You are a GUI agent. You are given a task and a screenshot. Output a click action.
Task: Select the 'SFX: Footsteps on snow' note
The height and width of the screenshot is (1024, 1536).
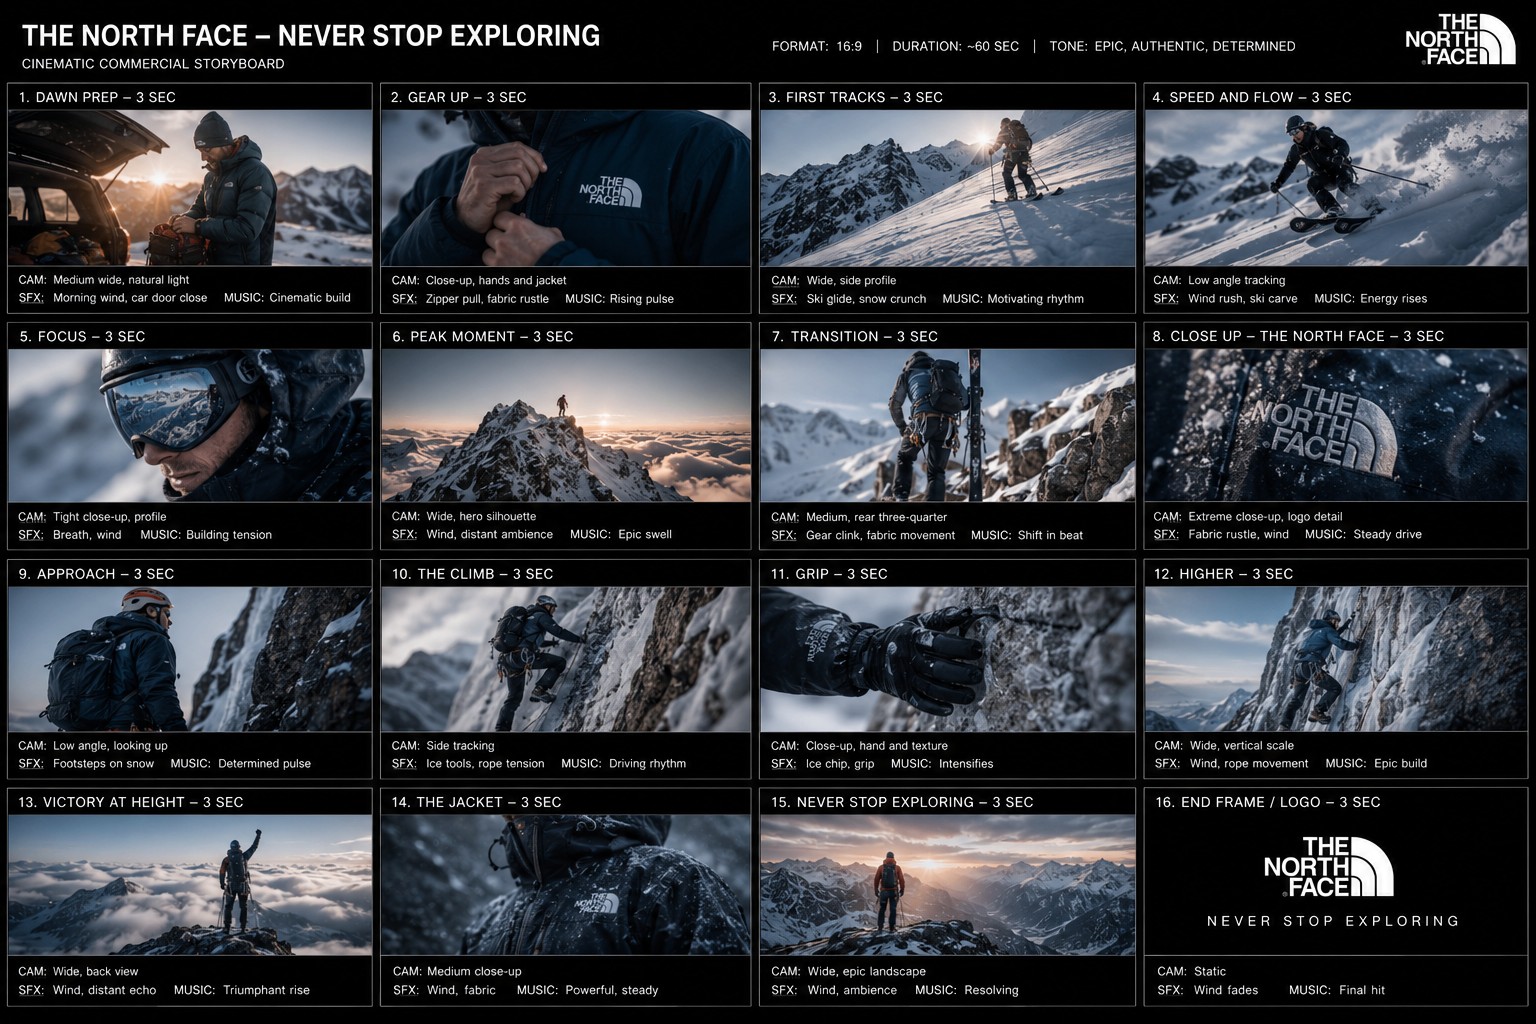point(86,764)
